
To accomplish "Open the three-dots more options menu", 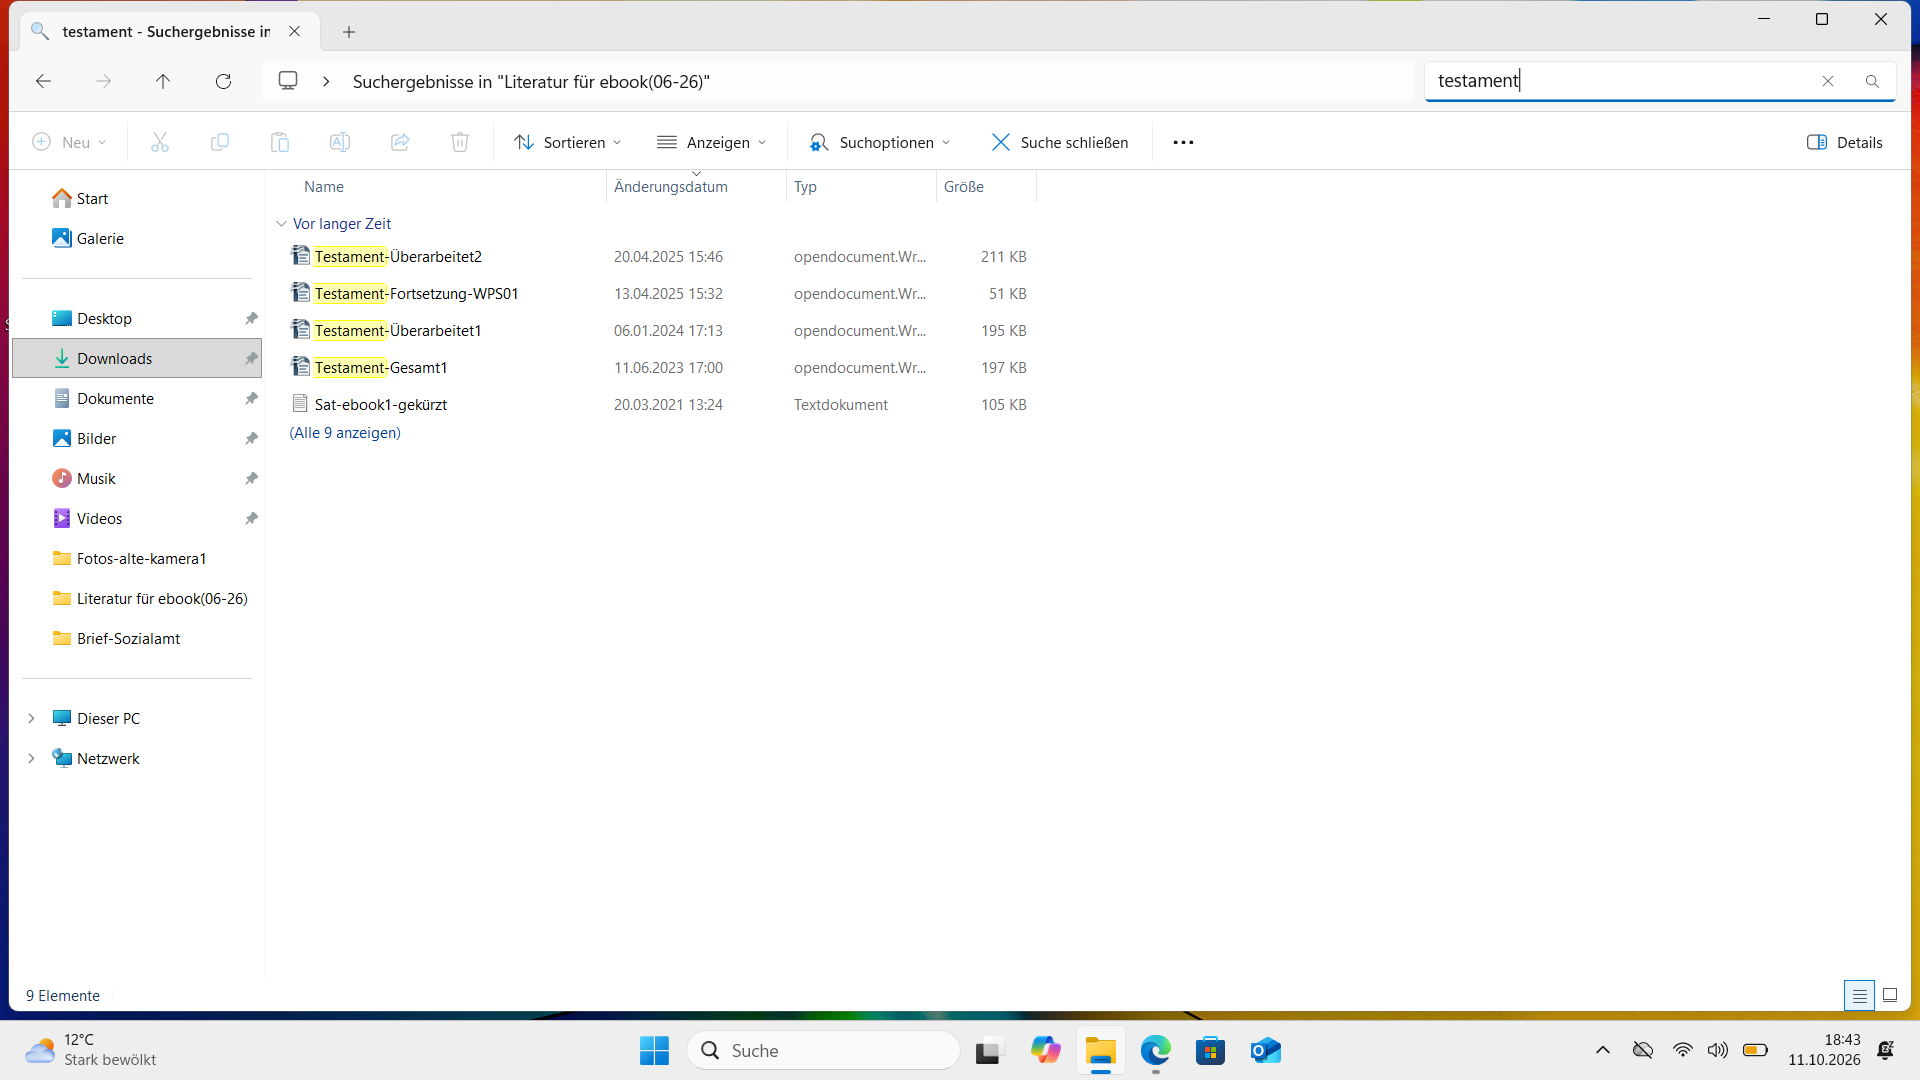I will (x=1183, y=142).
